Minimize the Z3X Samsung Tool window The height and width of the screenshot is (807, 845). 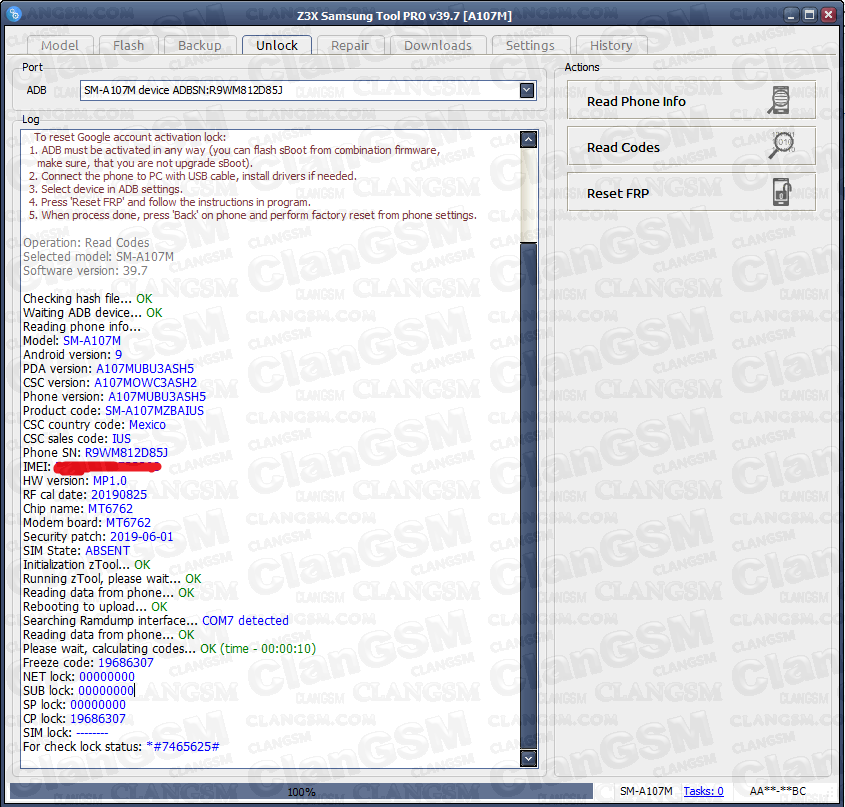point(791,15)
